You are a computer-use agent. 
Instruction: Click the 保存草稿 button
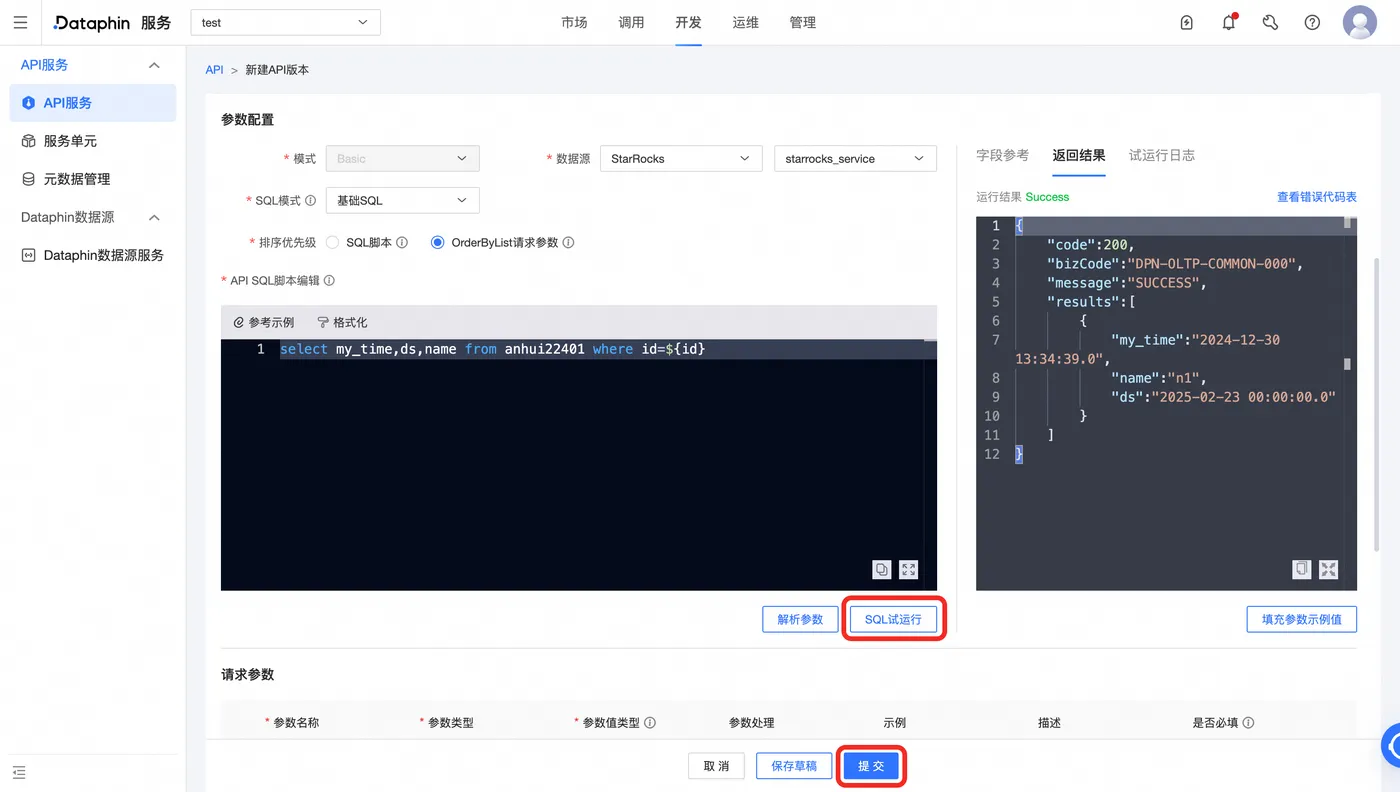coord(794,766)
